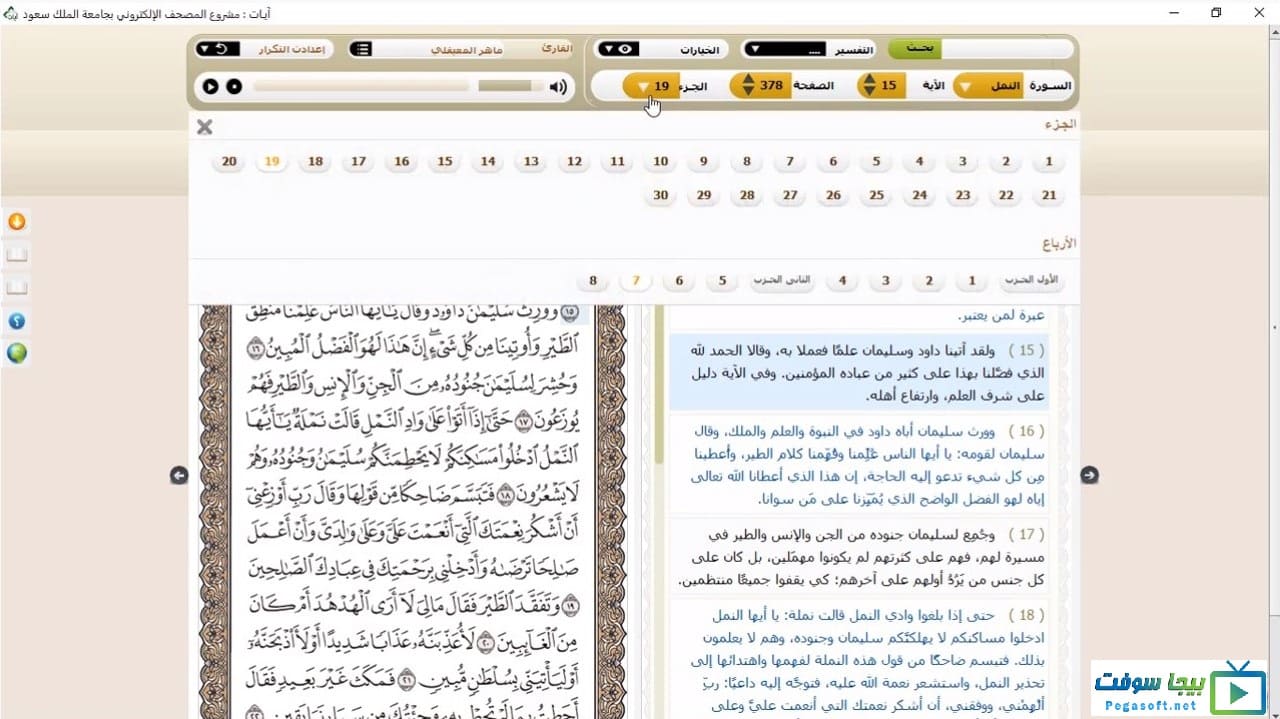The width and height of the screenshot is (1280, 719).
Task: Select quarter 8 in الأرباع row
Action: click(593, 281)
